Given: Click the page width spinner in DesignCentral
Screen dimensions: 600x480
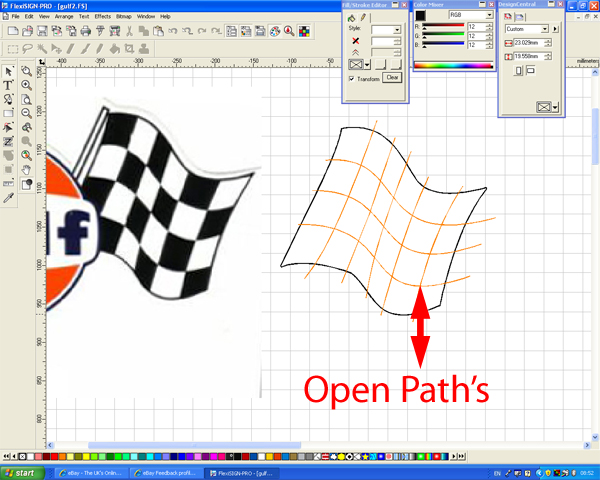Looking at the screenshot, I should tap(548, 42).
